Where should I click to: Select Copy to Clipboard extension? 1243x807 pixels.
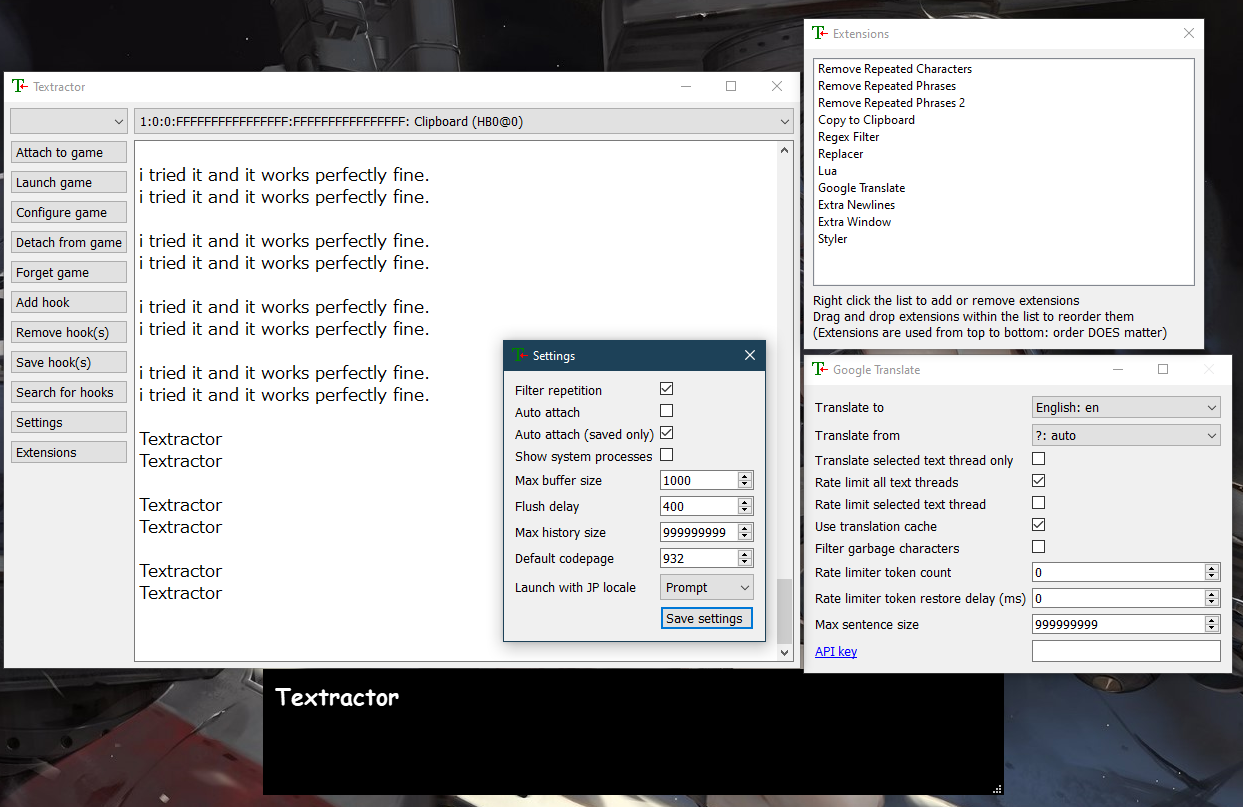pyautogui.click(x=866, y=120)
